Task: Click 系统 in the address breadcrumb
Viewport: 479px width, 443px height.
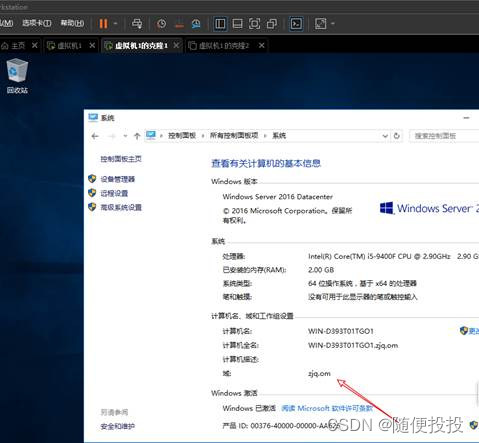Action: pos(279,135)
